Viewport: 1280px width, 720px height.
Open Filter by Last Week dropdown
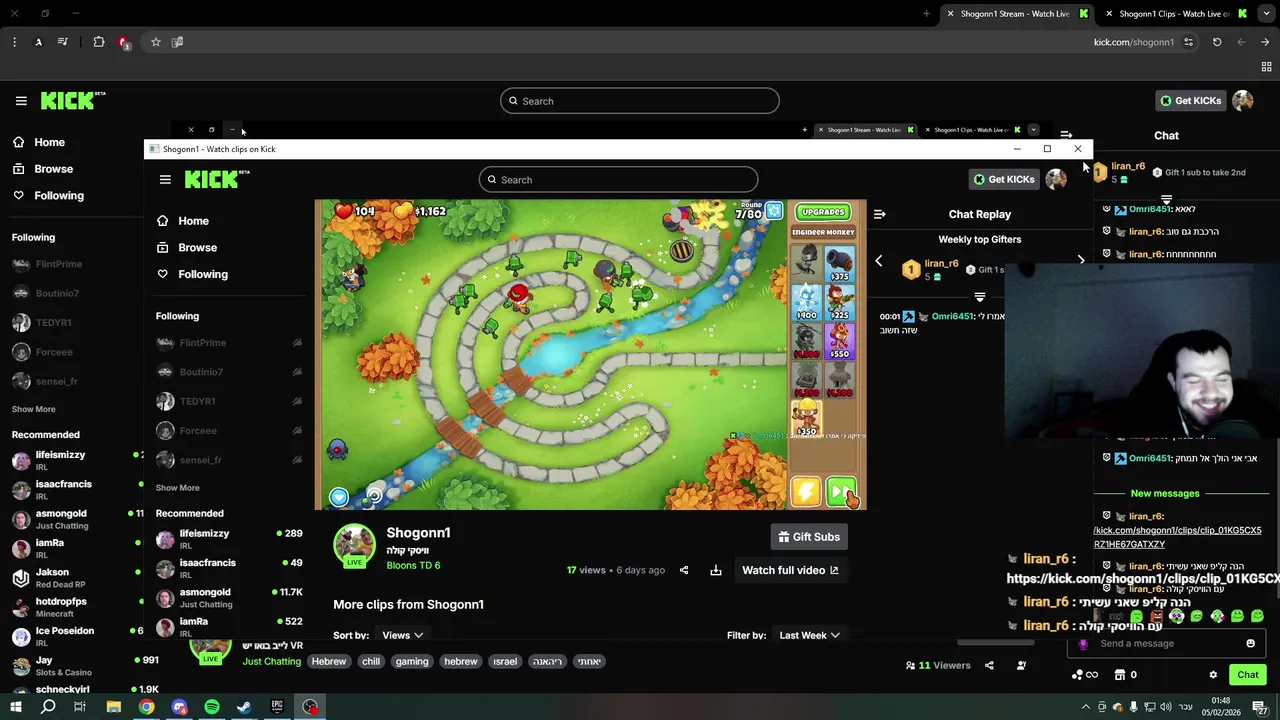pyautogui.click(x=810, y=635)
